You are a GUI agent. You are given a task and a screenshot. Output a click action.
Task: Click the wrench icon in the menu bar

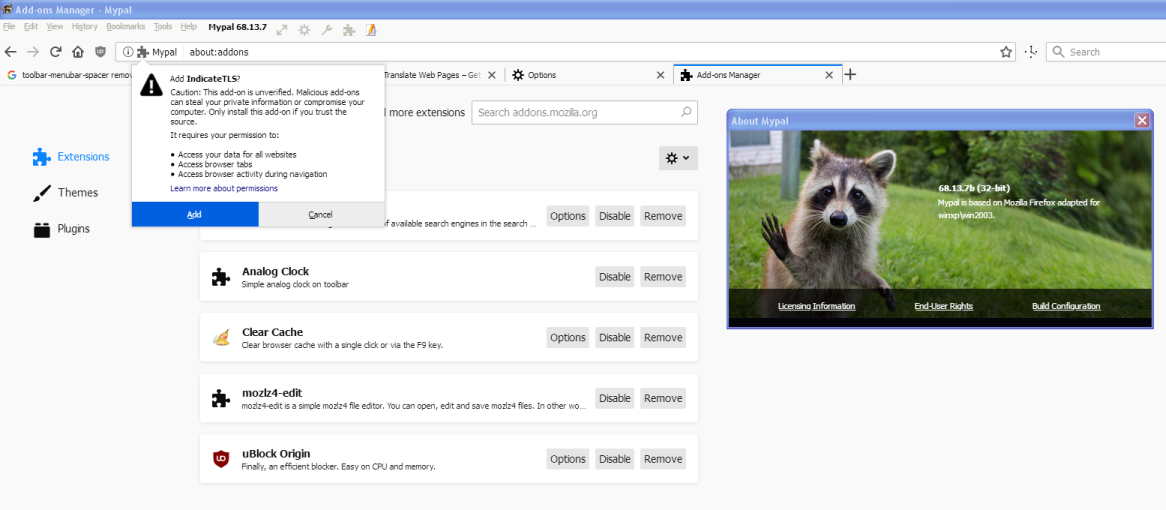326,30
